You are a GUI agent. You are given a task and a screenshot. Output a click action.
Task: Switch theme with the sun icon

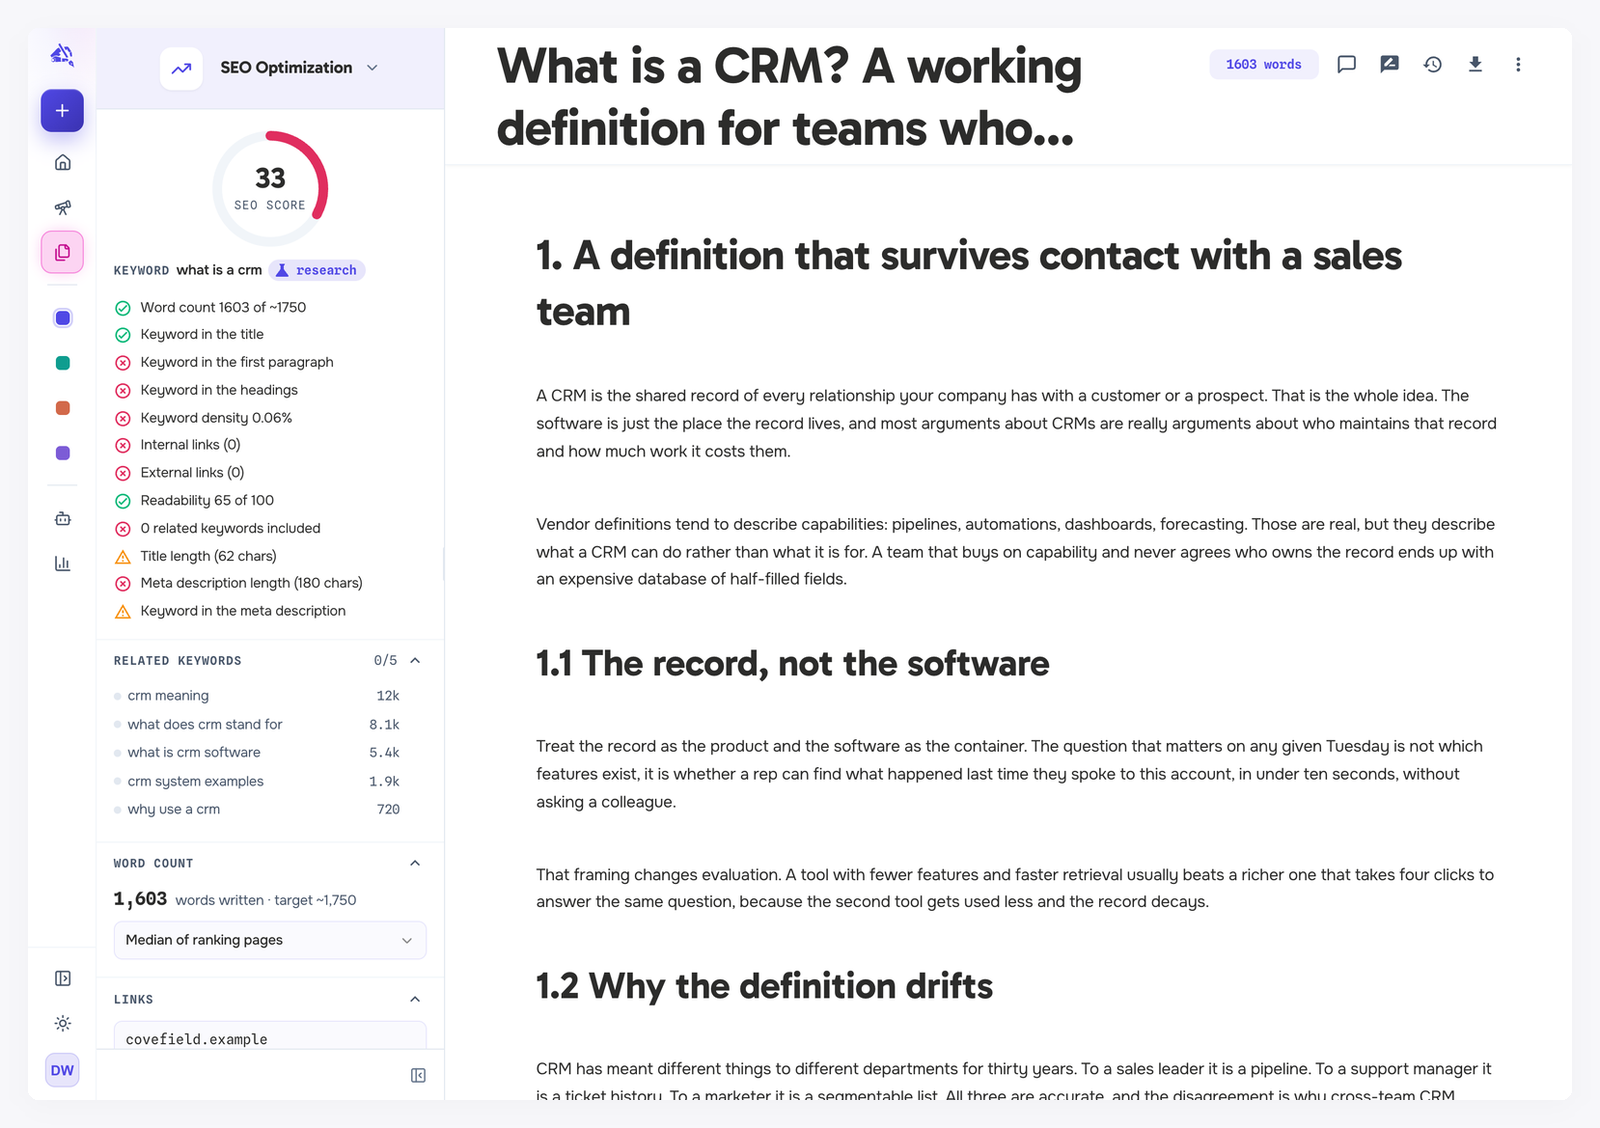pyautogui.click(x=62, y=1023)
